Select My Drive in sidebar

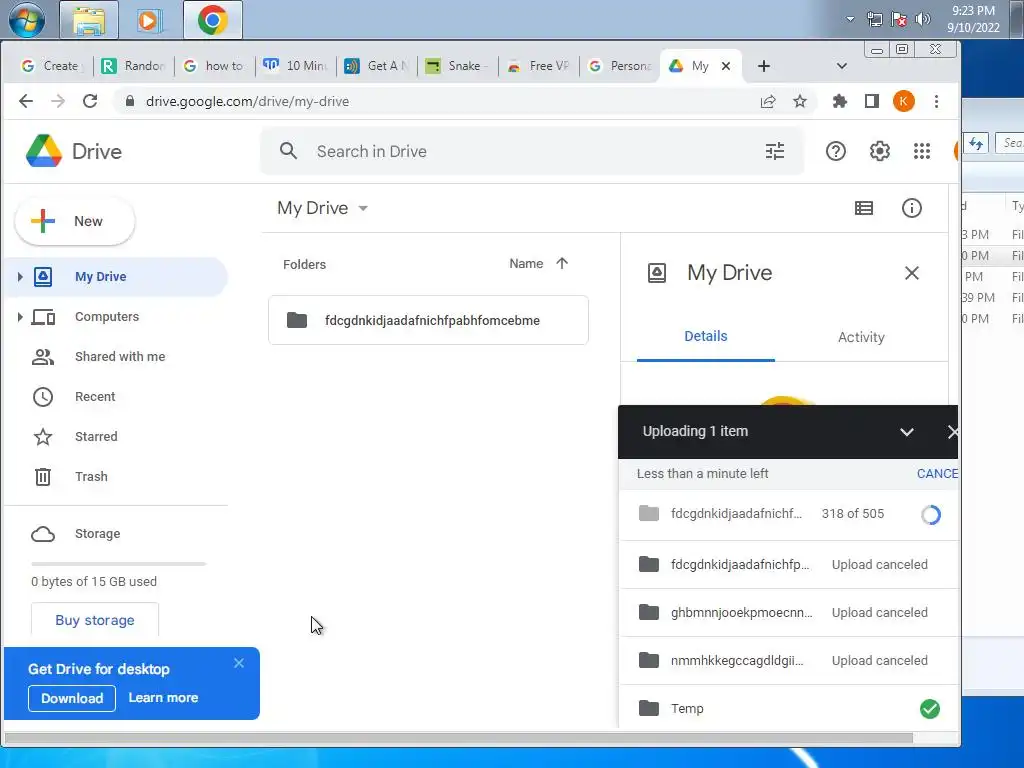pos(115,277)
